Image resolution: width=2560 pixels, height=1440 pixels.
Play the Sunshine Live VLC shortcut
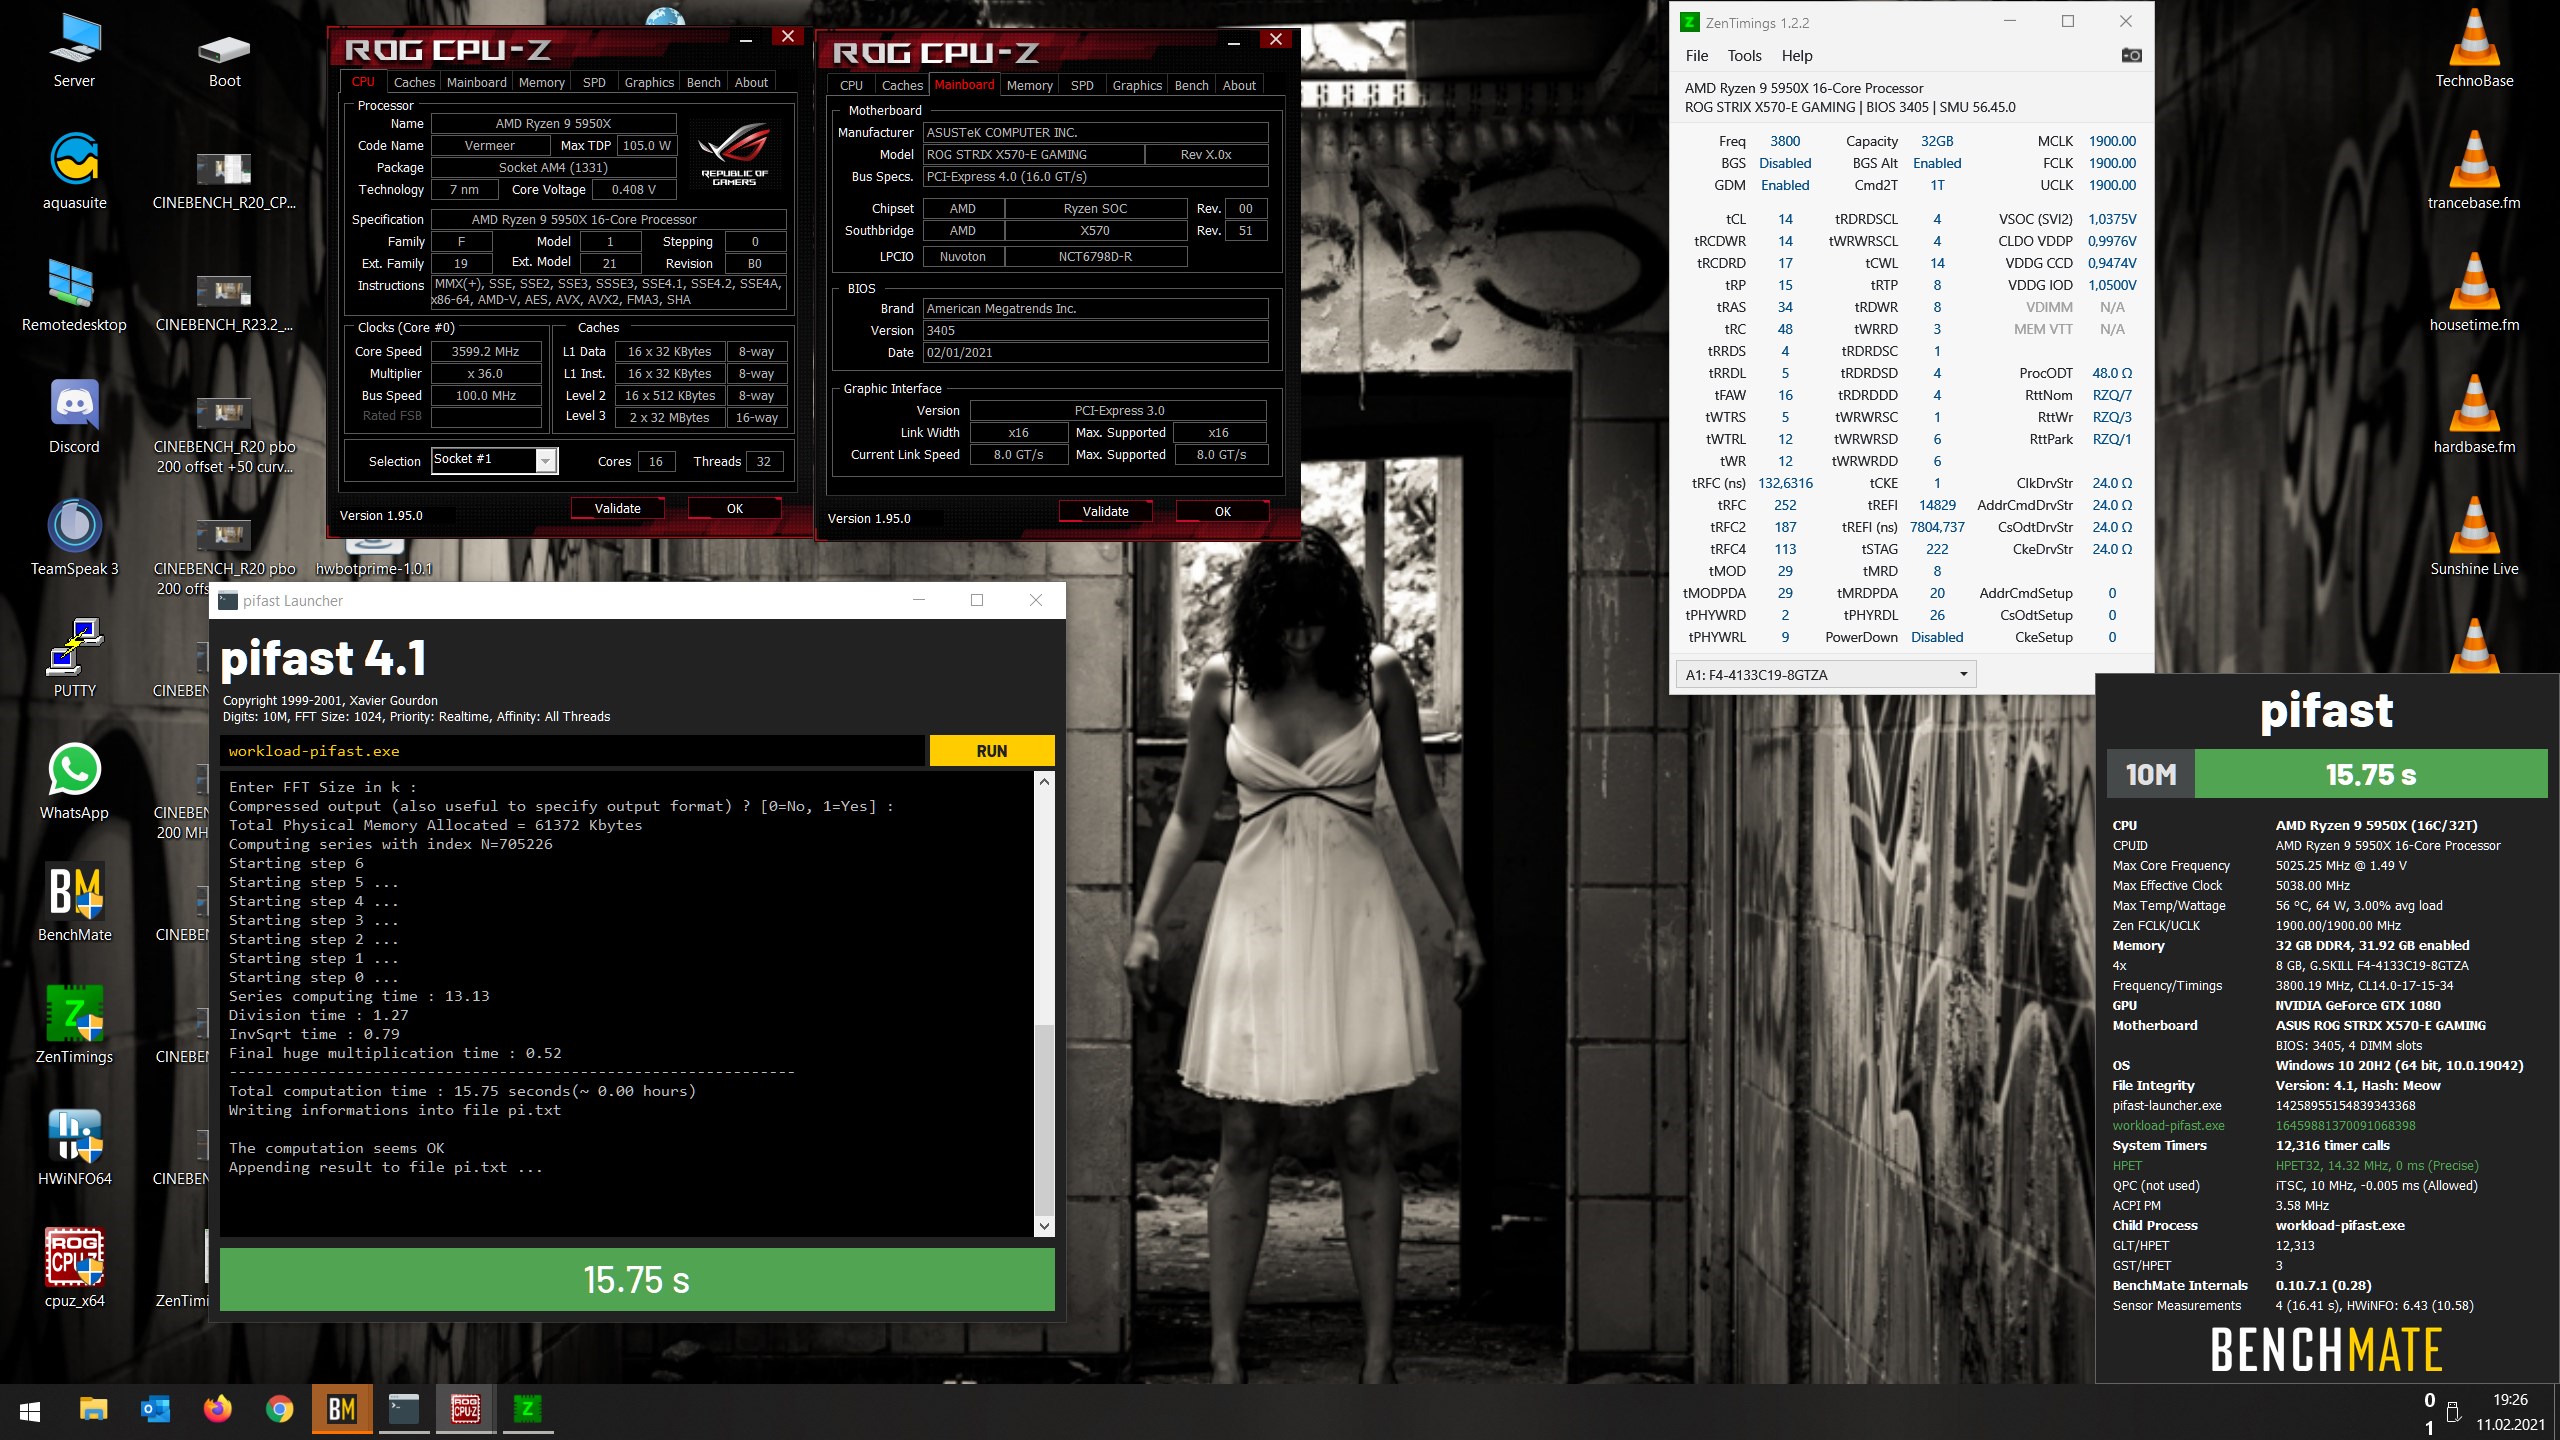[2474, 539]
